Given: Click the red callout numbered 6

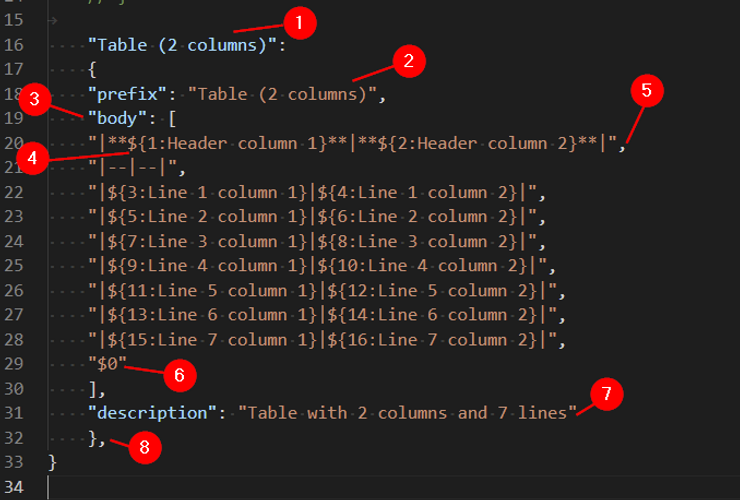Looking at the screenshot, I should click(179, 374).
